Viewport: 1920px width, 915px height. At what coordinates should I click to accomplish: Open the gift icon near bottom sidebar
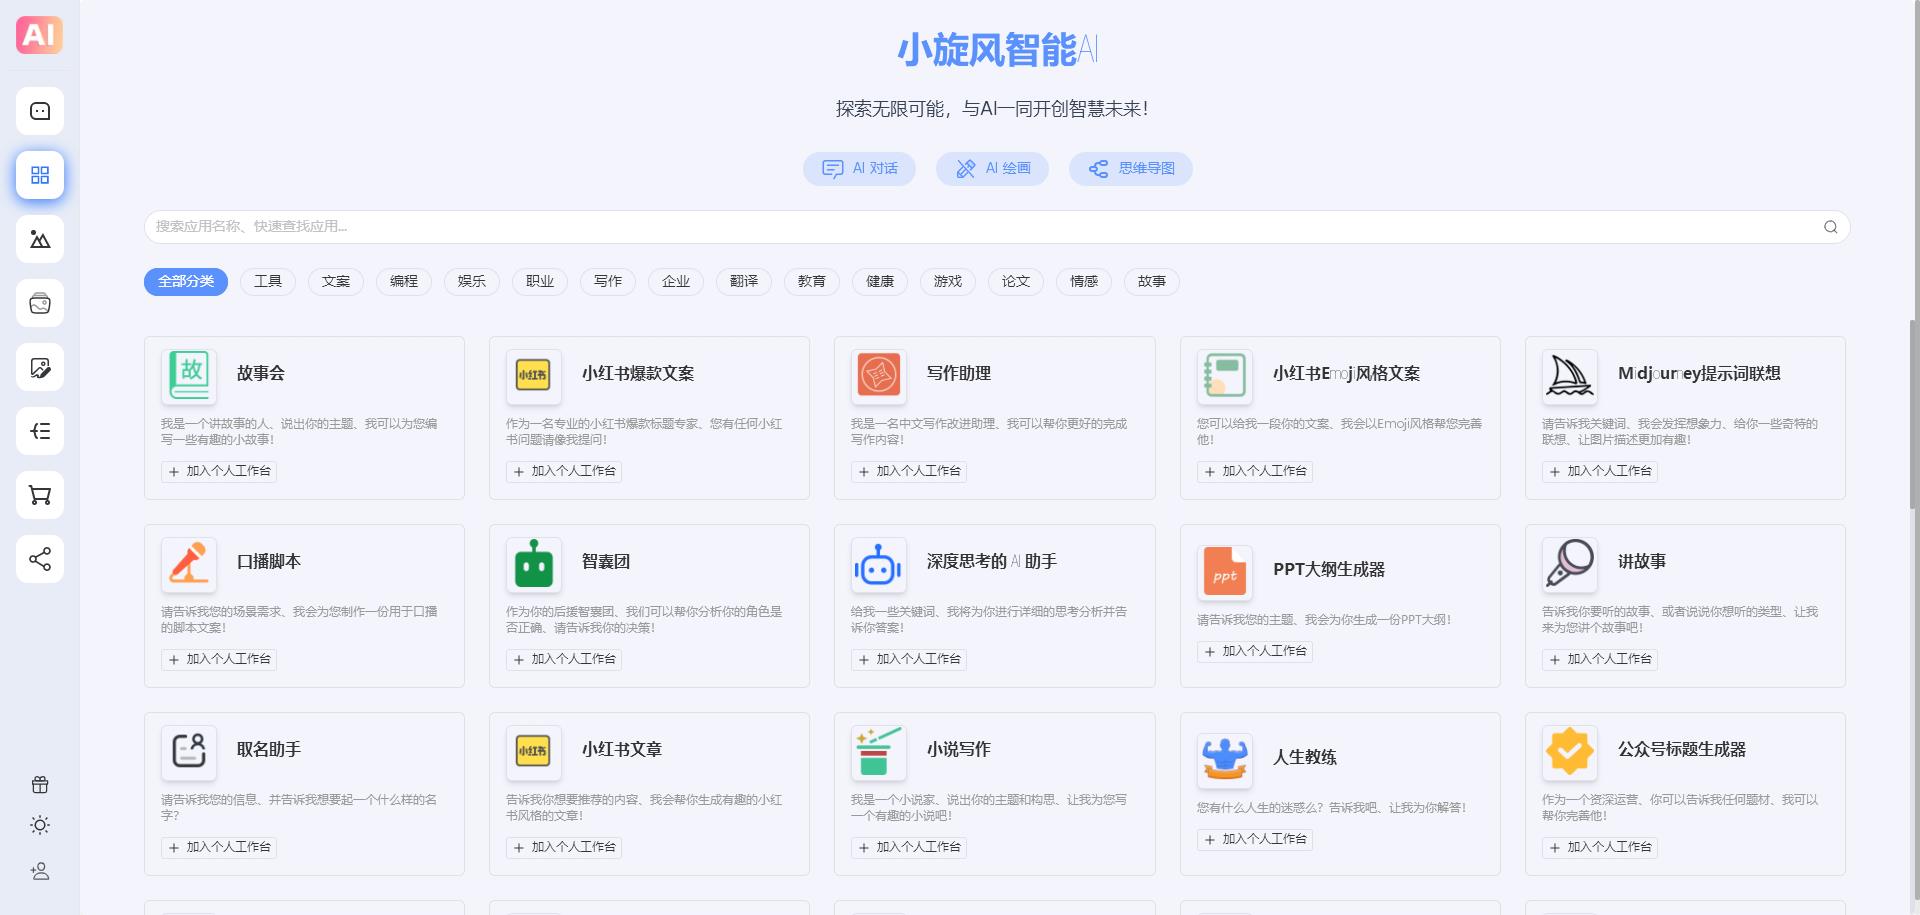coord(39,784)
